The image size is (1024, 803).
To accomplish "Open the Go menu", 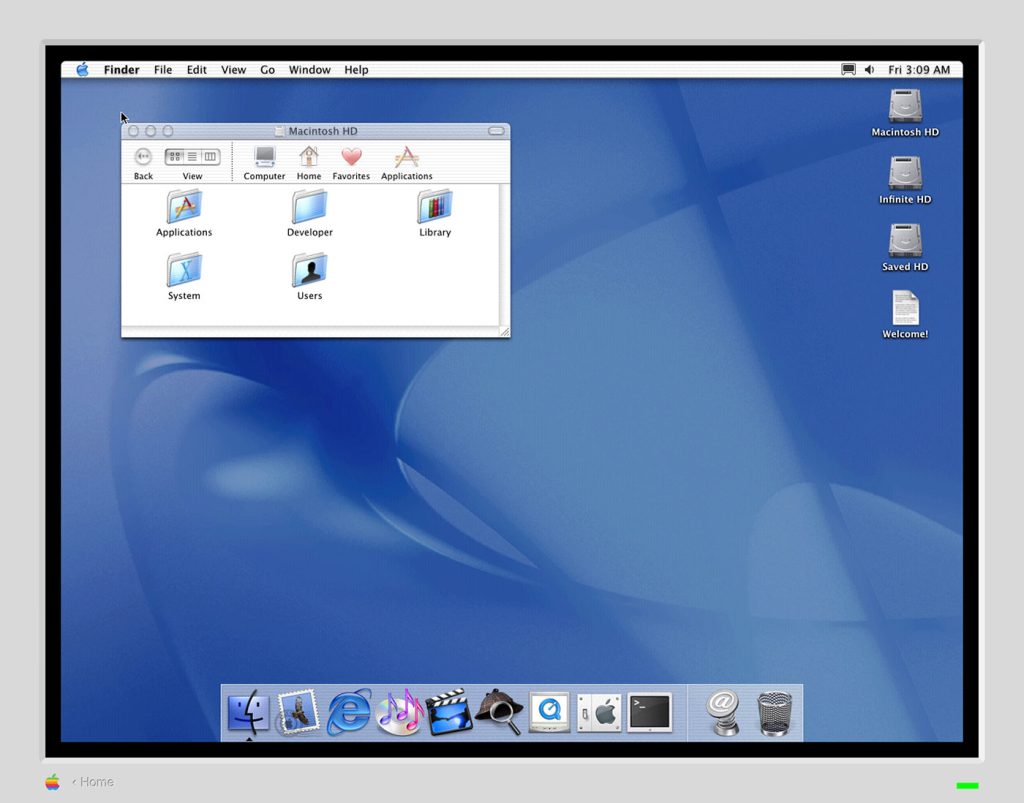I will click(x=267, y=70).
